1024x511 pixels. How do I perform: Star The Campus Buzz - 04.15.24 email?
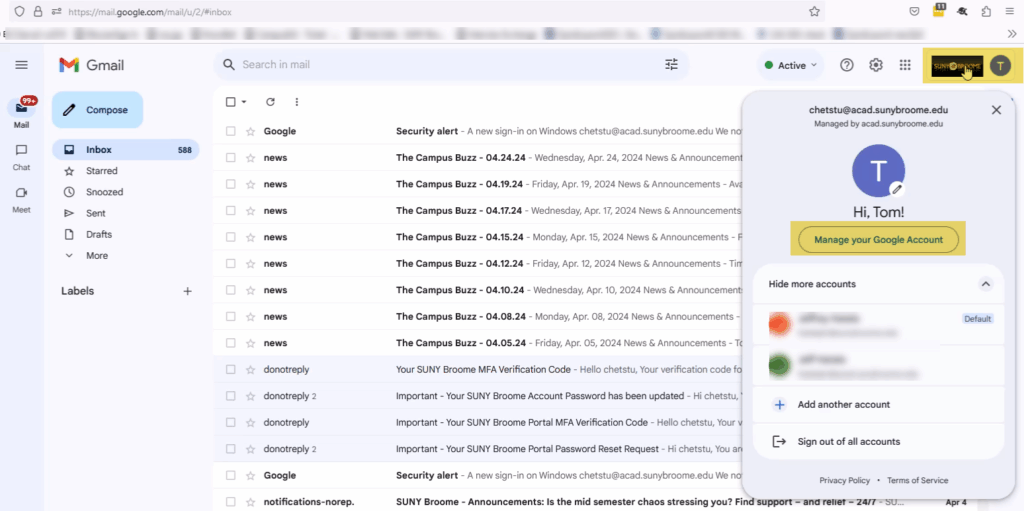point(249,237)
